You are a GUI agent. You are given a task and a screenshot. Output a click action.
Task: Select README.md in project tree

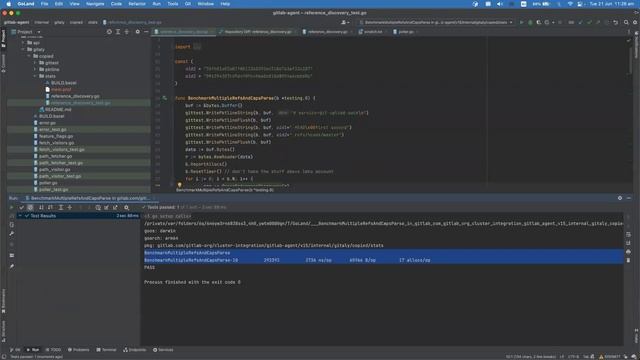[58, 109]
